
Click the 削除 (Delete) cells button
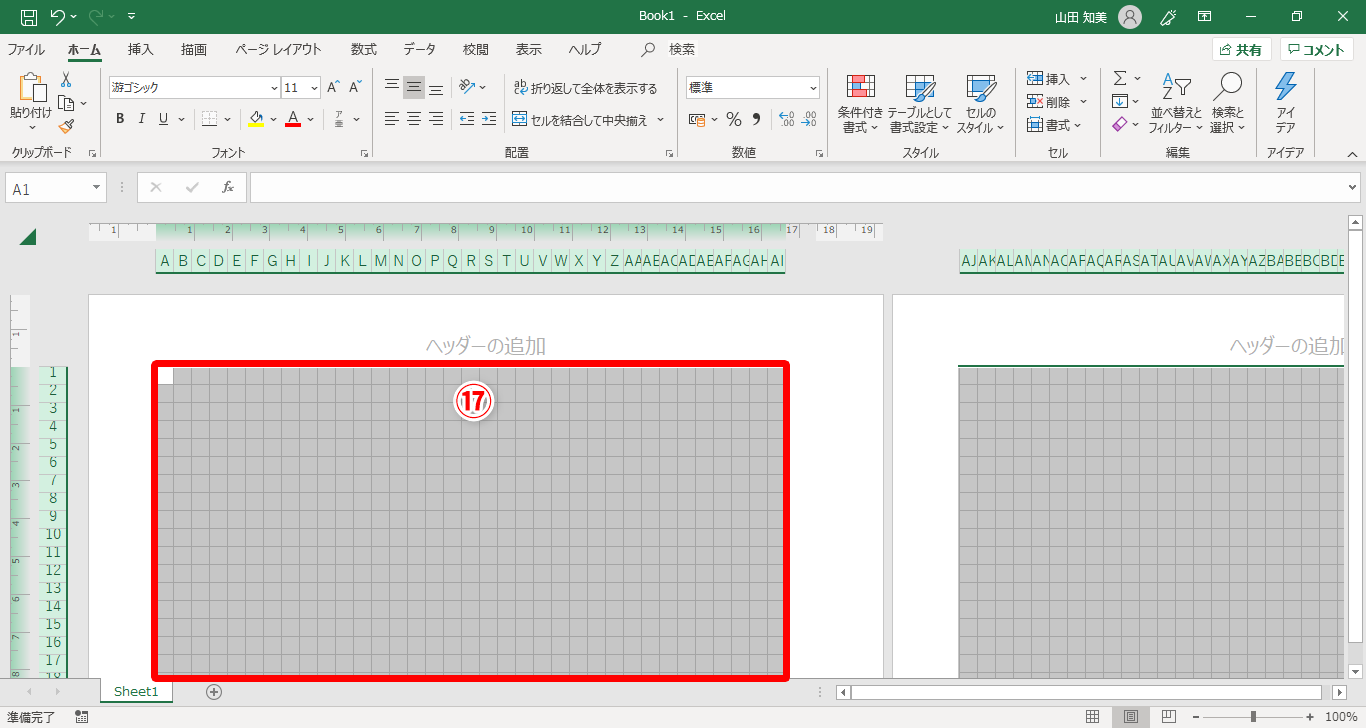point(1050,101)
